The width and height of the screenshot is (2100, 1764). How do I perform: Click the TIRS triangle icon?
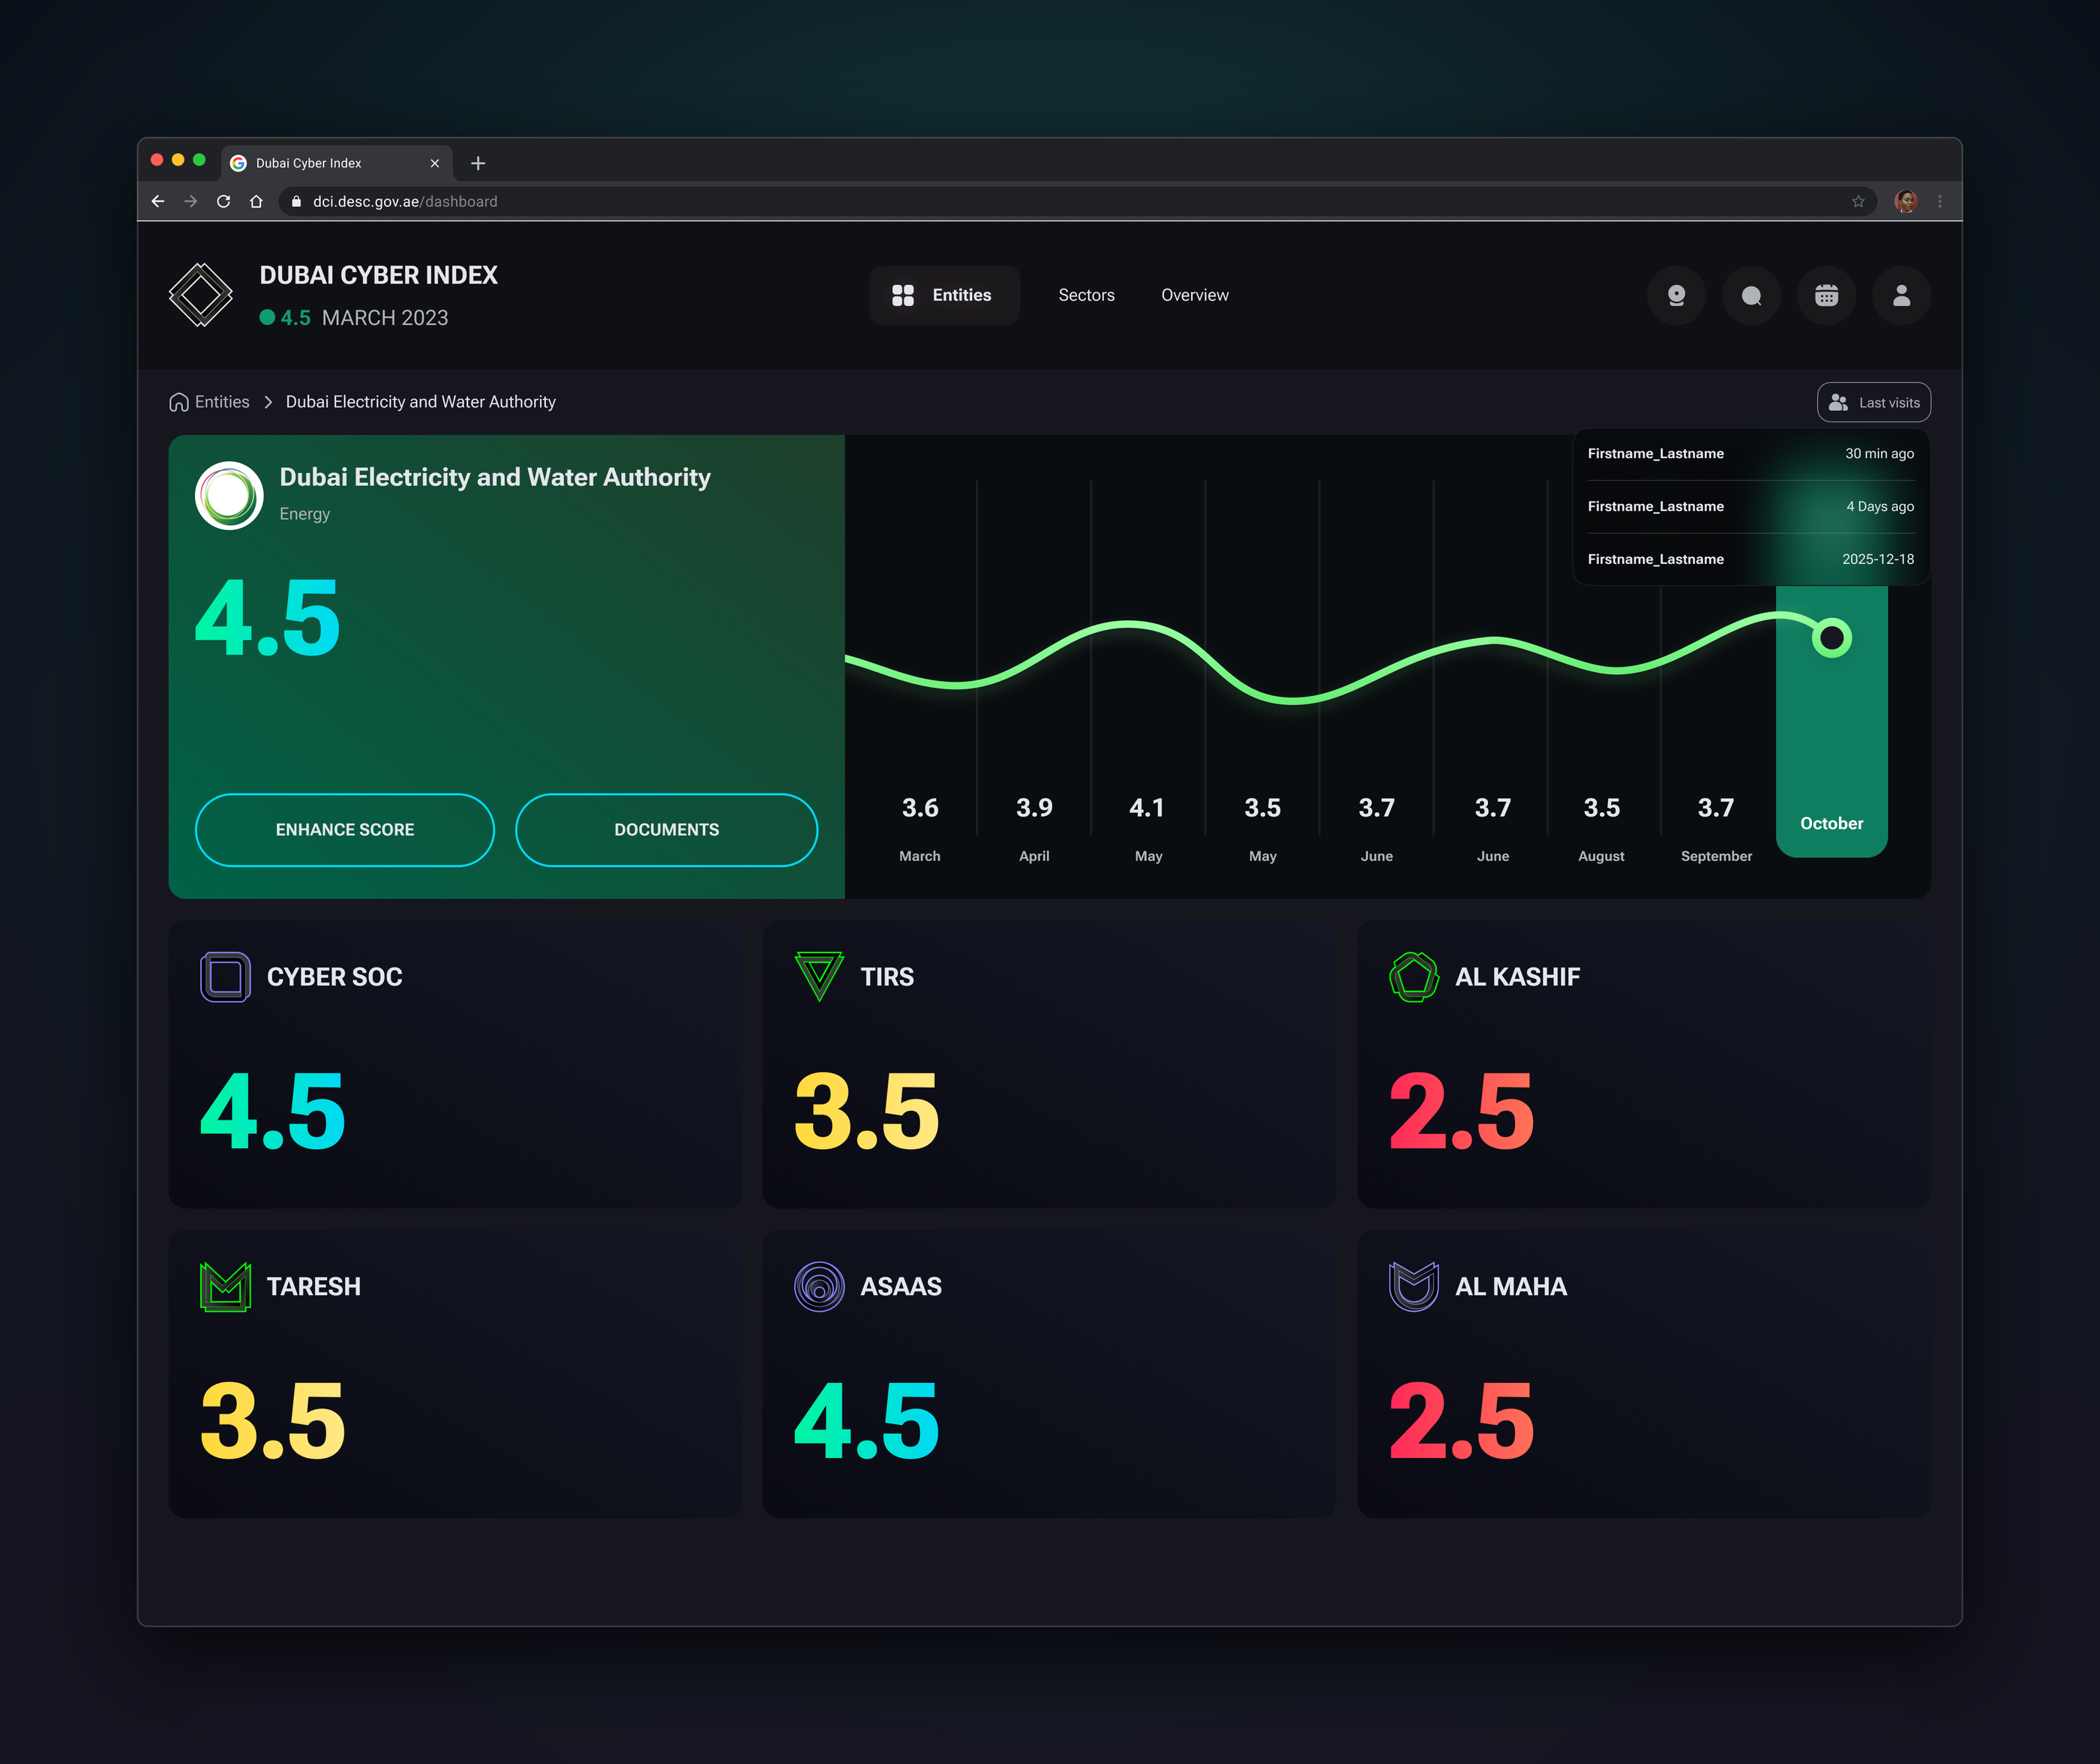819,977
